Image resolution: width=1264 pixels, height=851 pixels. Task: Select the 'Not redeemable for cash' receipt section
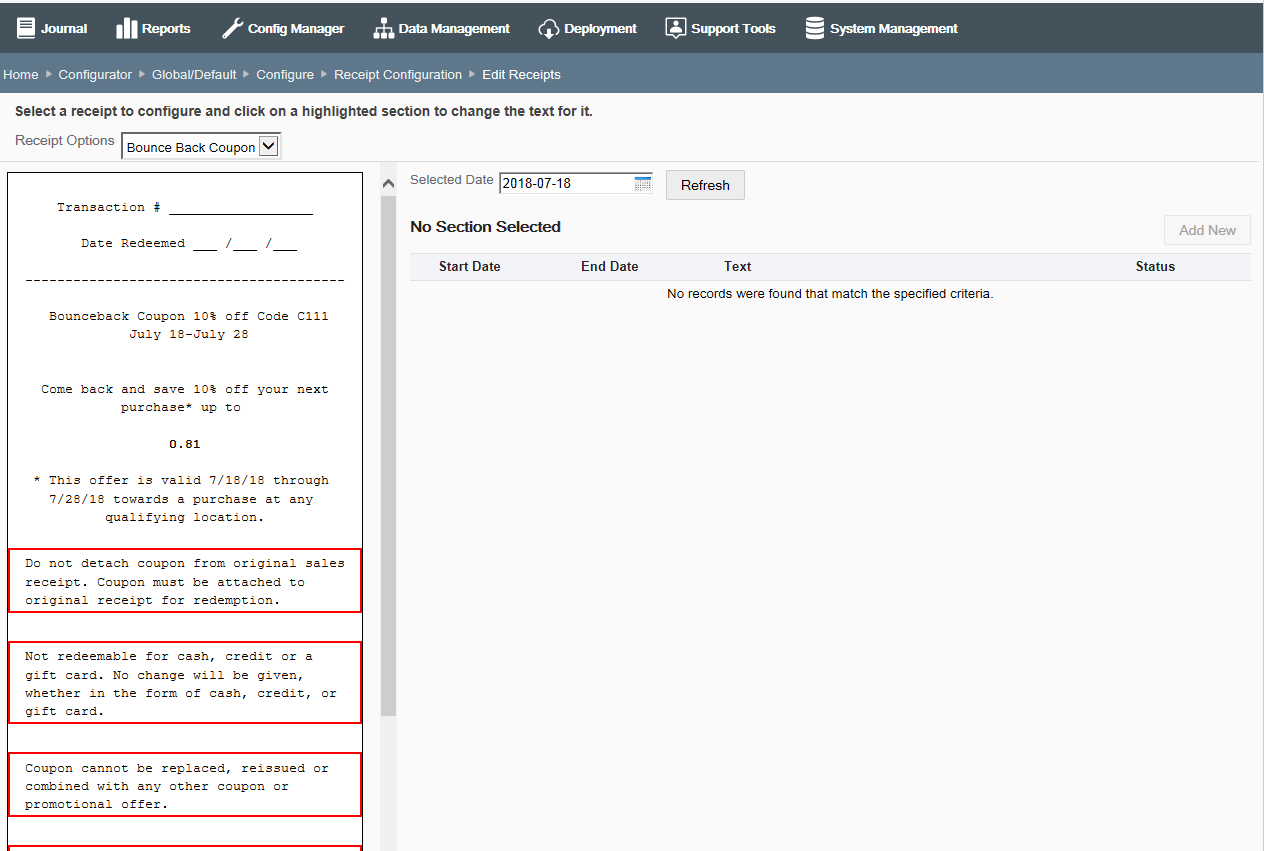click(185, 683)
